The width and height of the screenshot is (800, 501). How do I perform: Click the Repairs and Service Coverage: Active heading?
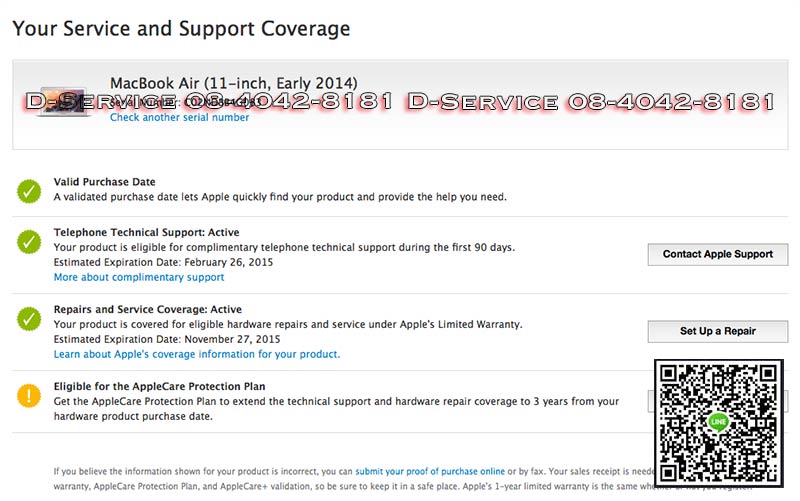click(x=147, y=310)
